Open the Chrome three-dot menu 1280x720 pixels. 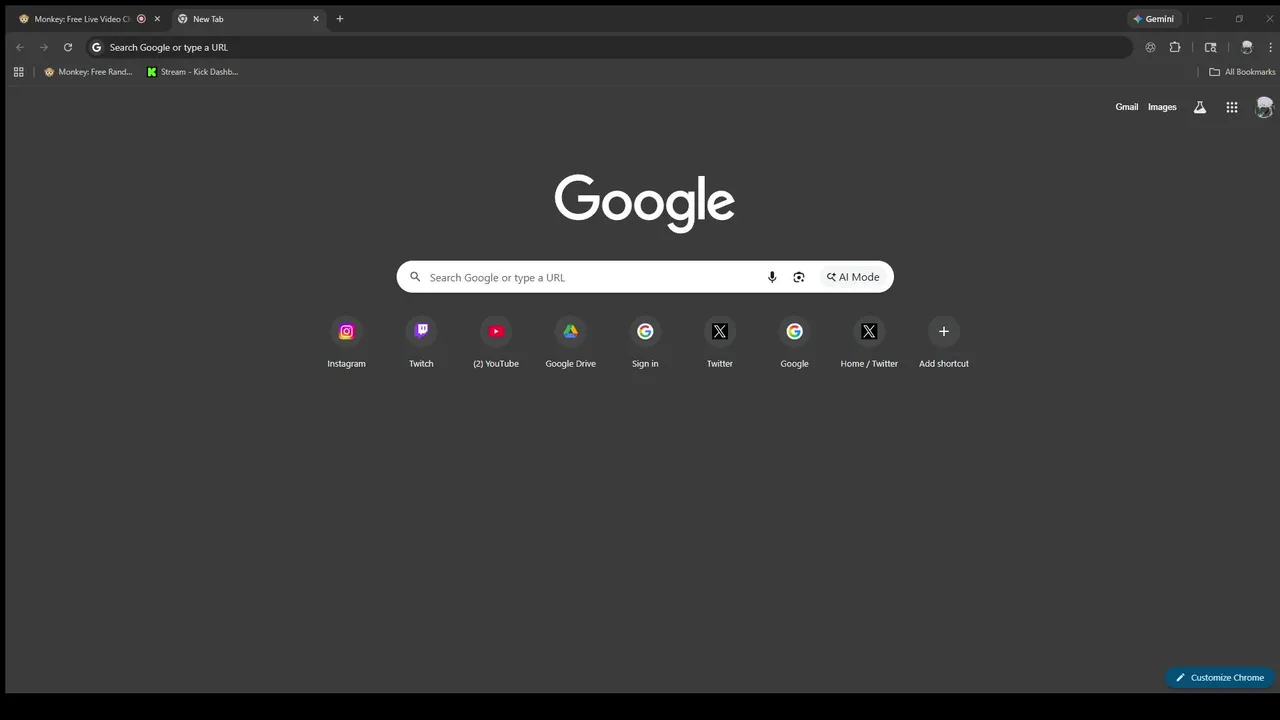[1271, 47]
